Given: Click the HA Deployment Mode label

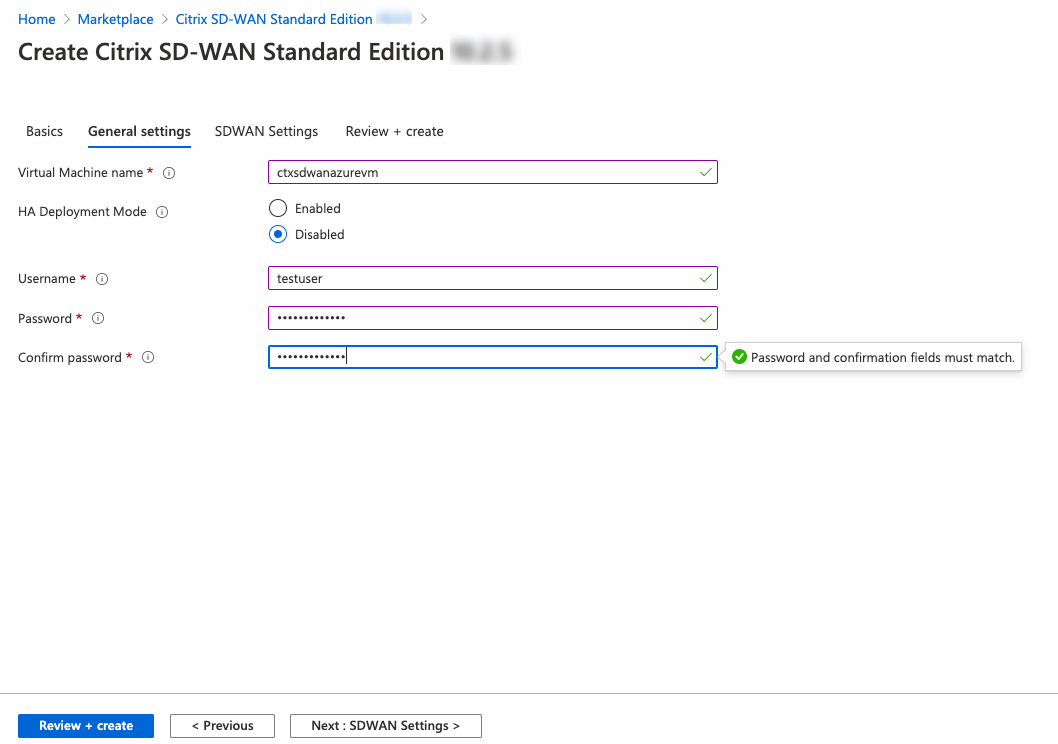Looking at the screenshot, I should (x=82, y=212).
